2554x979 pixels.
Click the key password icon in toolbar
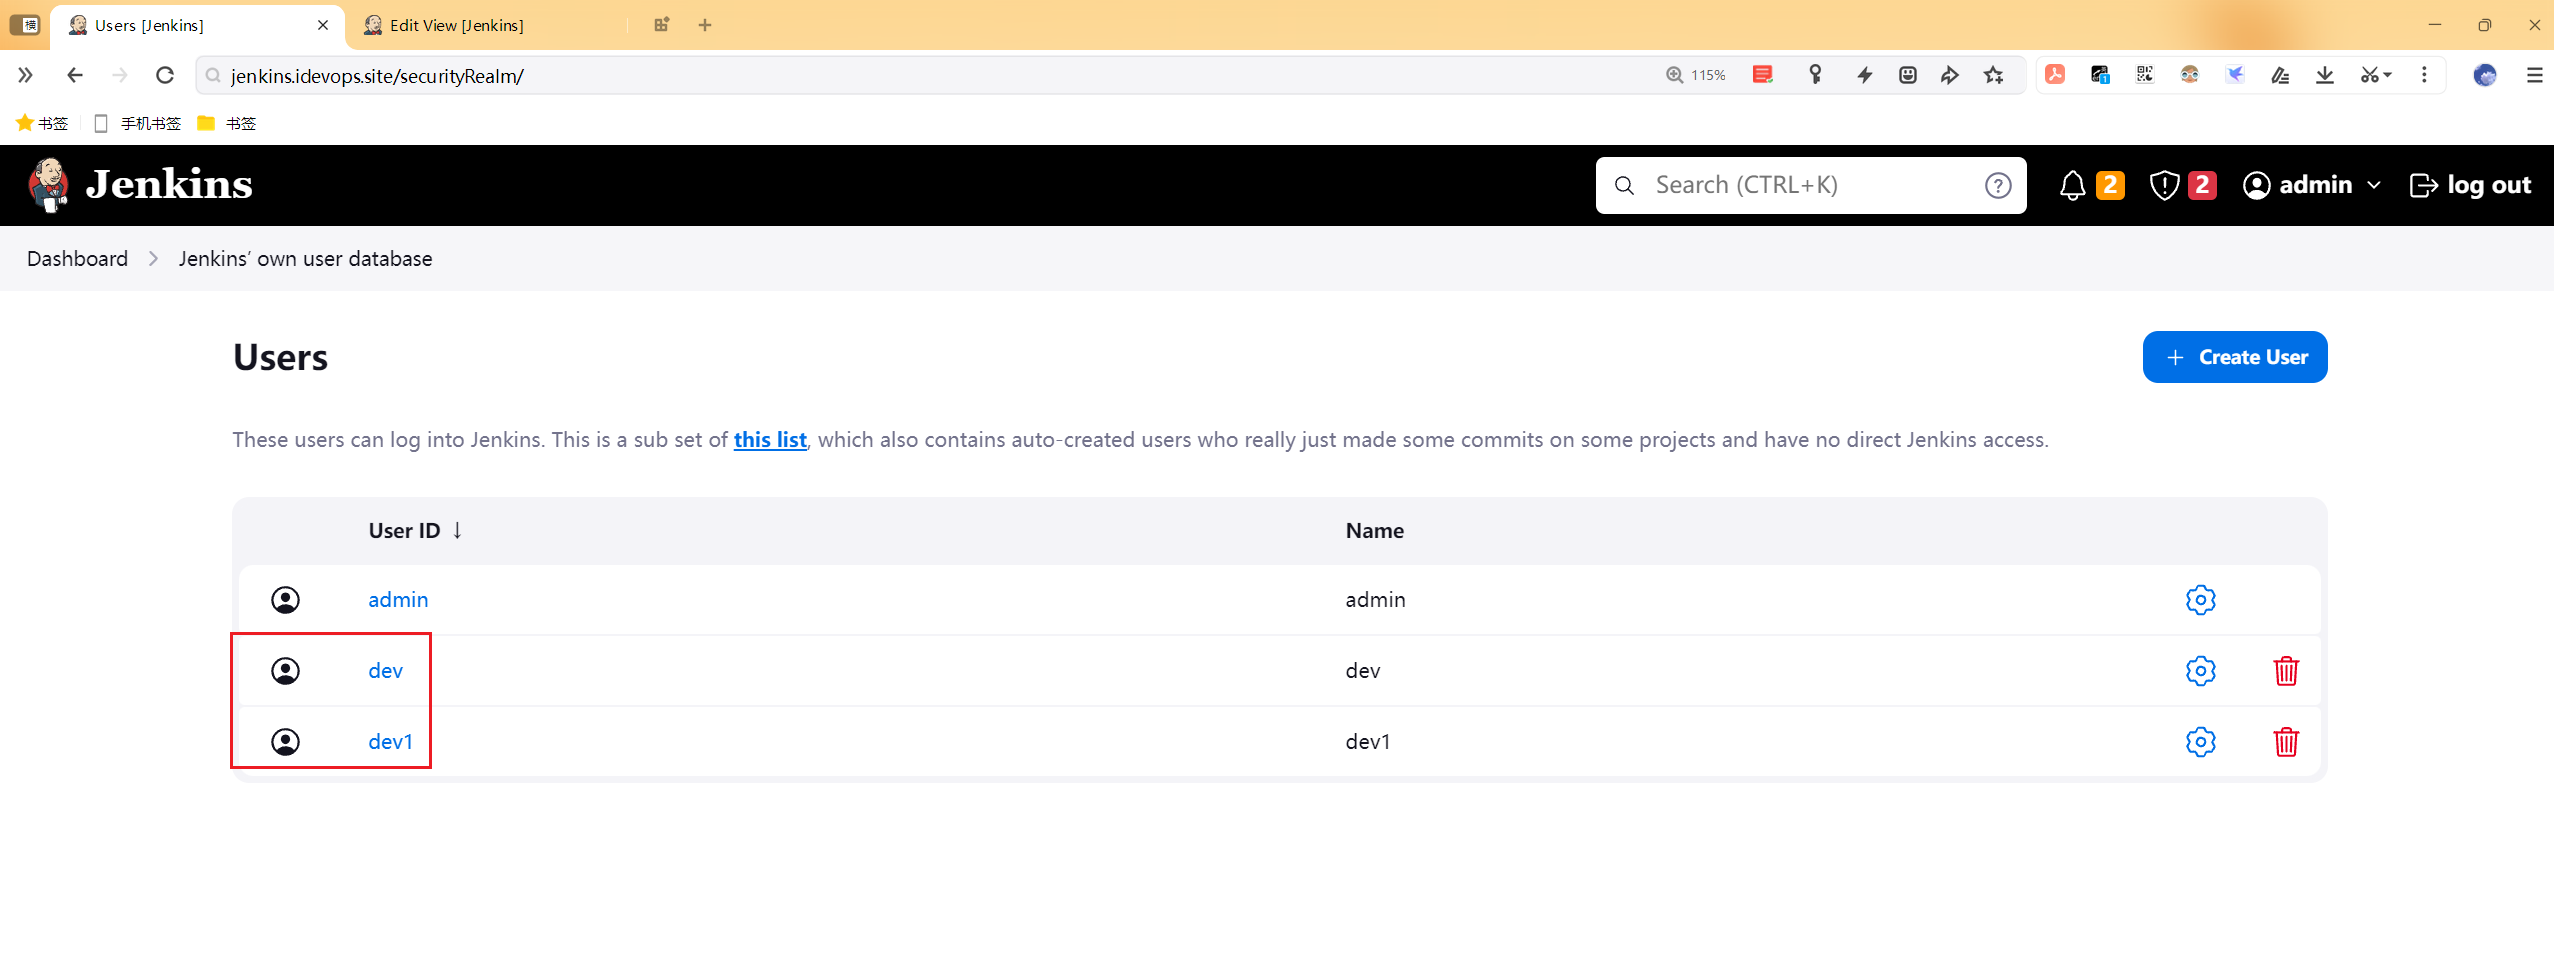[1816, 75]
